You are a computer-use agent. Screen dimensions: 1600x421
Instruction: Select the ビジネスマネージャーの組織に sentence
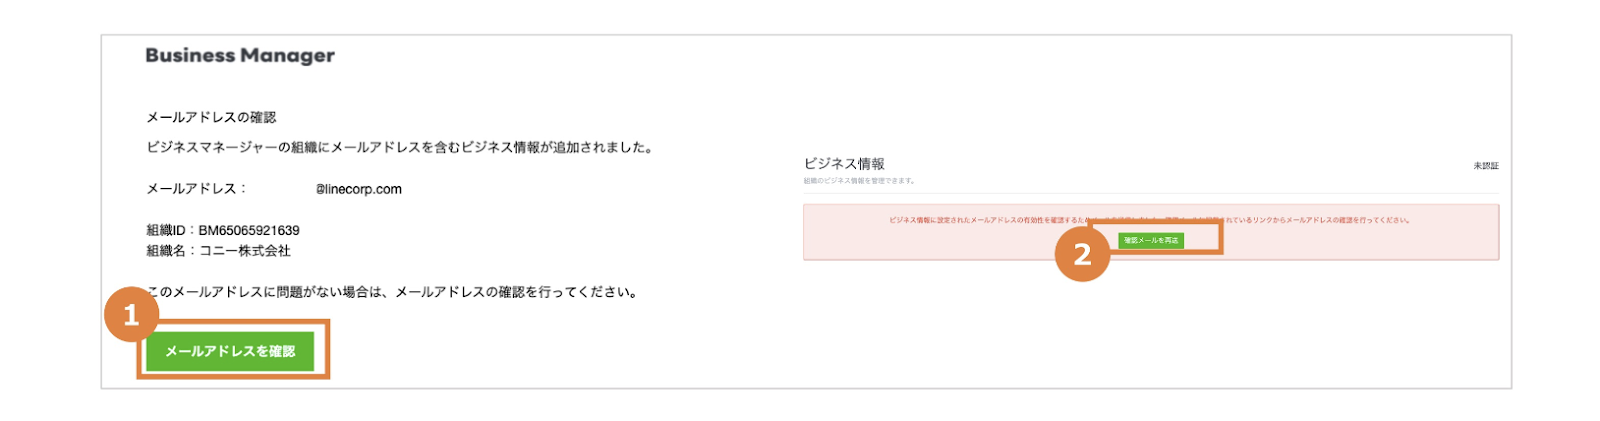pos(400,147)
